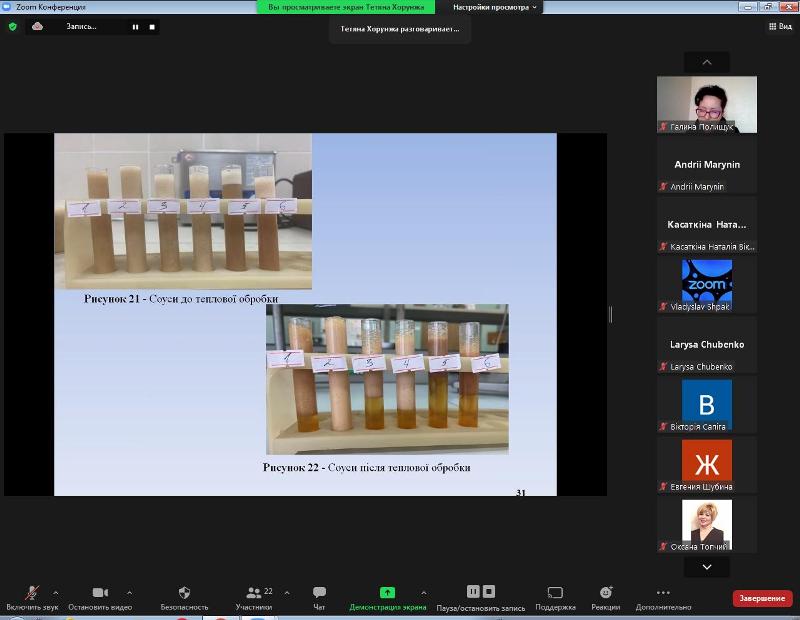Image resolution: width=800 pixels, height=620 pixels.
Task: Open the Безопасность security shield icon
Action: point(184,593)
